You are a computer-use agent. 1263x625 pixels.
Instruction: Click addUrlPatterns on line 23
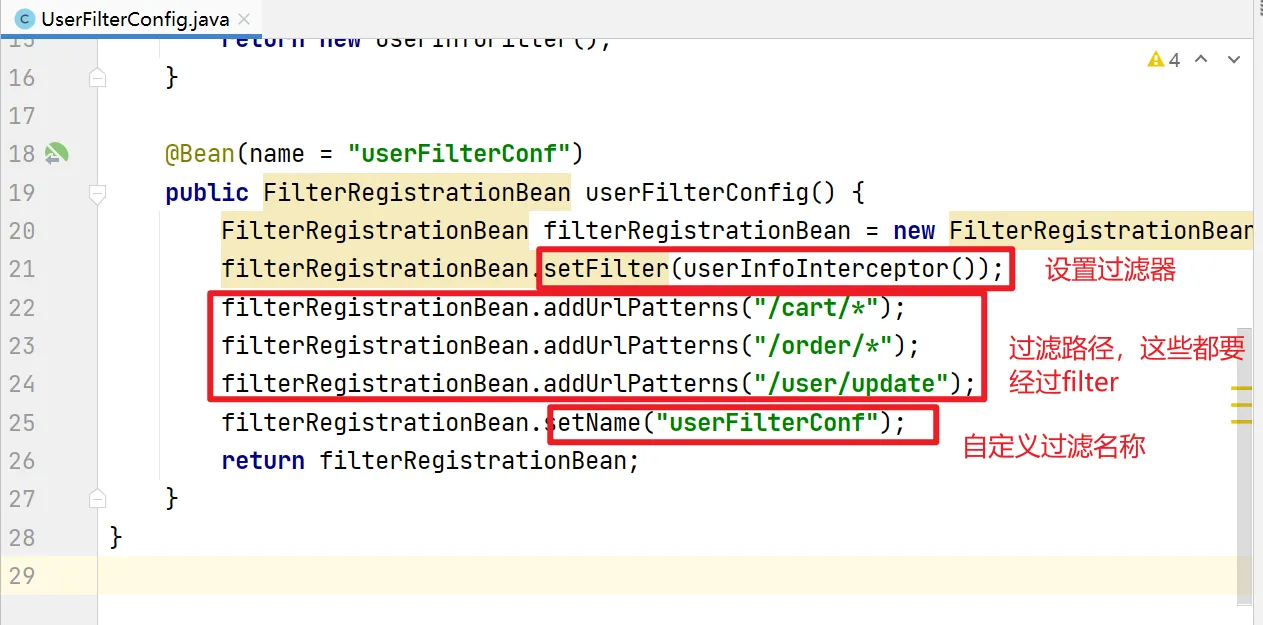point(641,345)
